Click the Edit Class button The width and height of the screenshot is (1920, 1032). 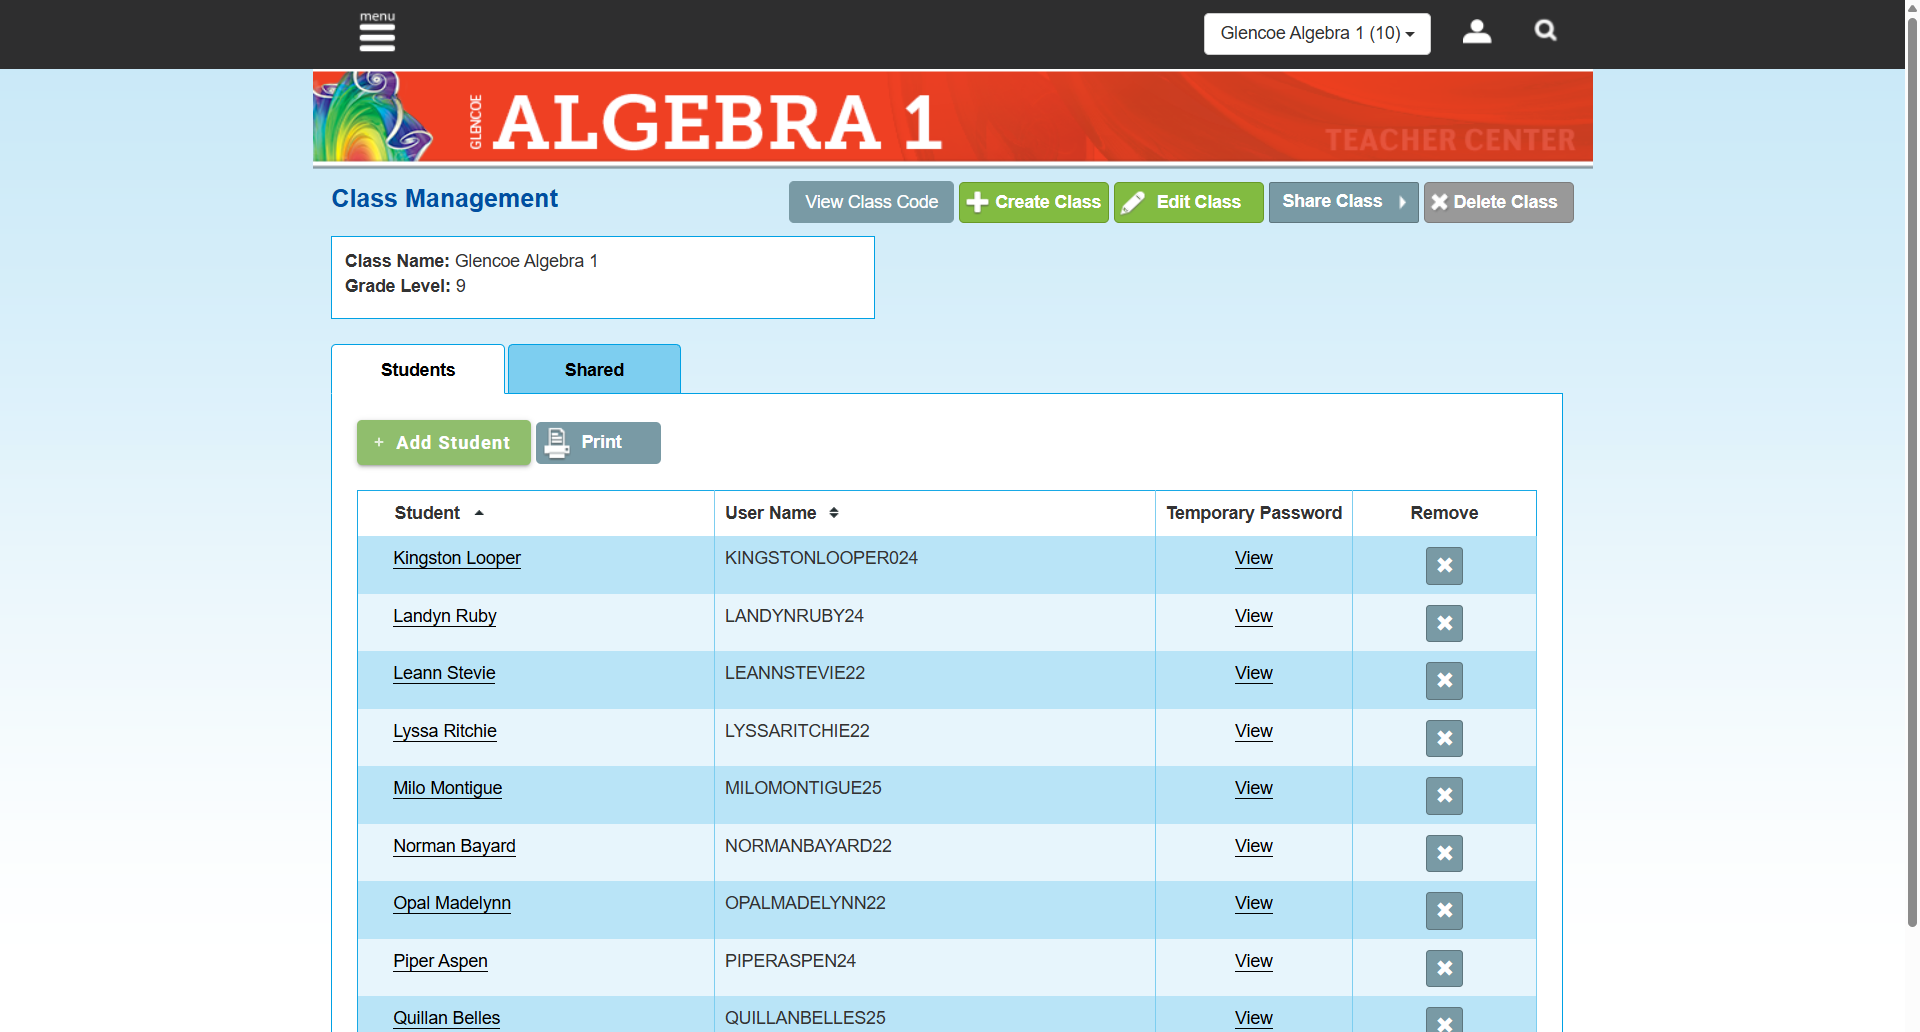(x=1189, y=202)
